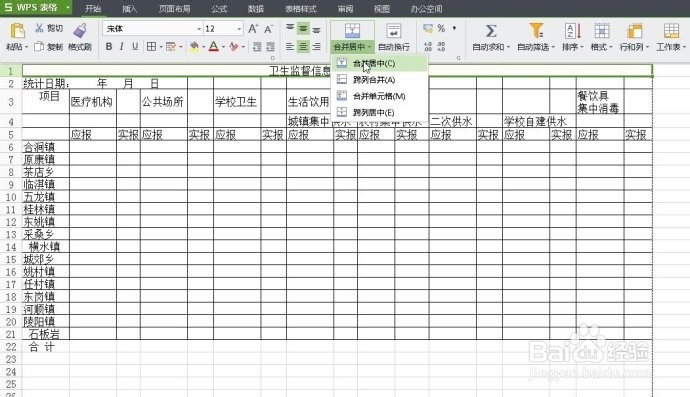
Task: Click the Format (格式) table icon
Action: pyautogui.click(x=602, y=31)
